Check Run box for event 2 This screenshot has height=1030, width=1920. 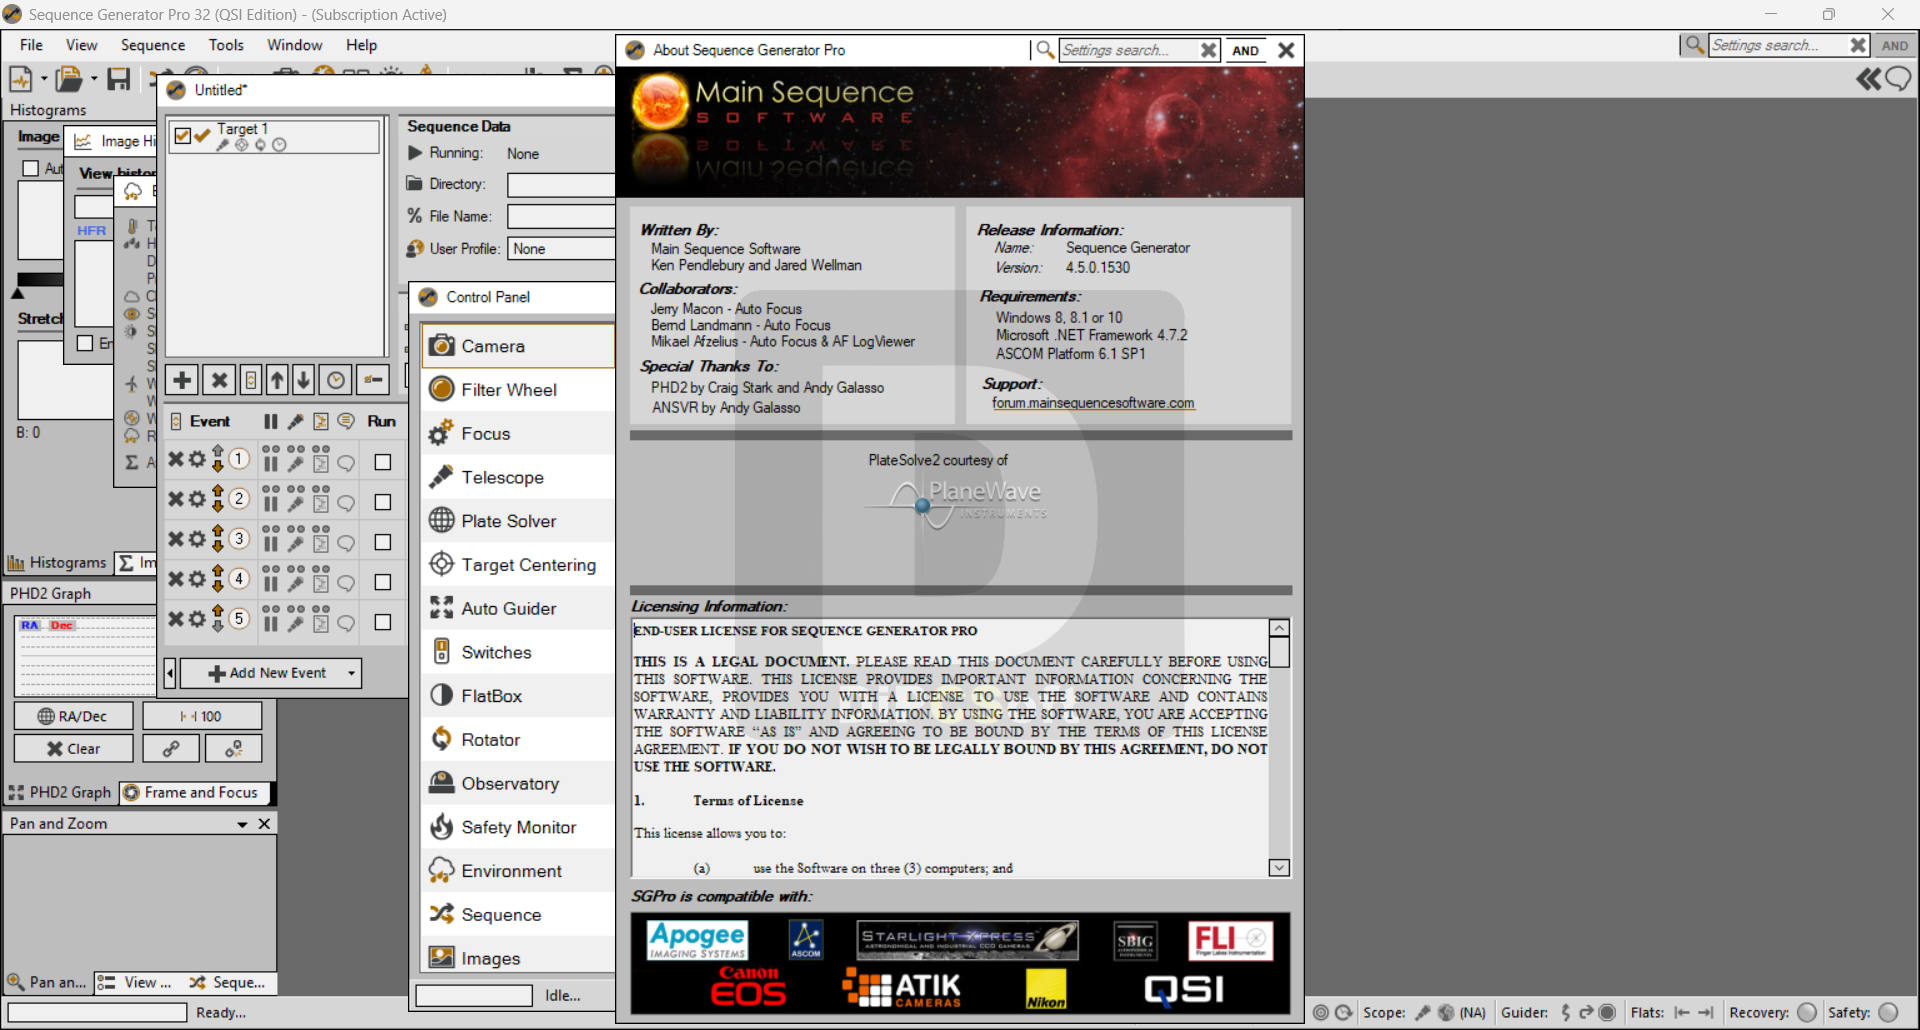click(382, 502)
